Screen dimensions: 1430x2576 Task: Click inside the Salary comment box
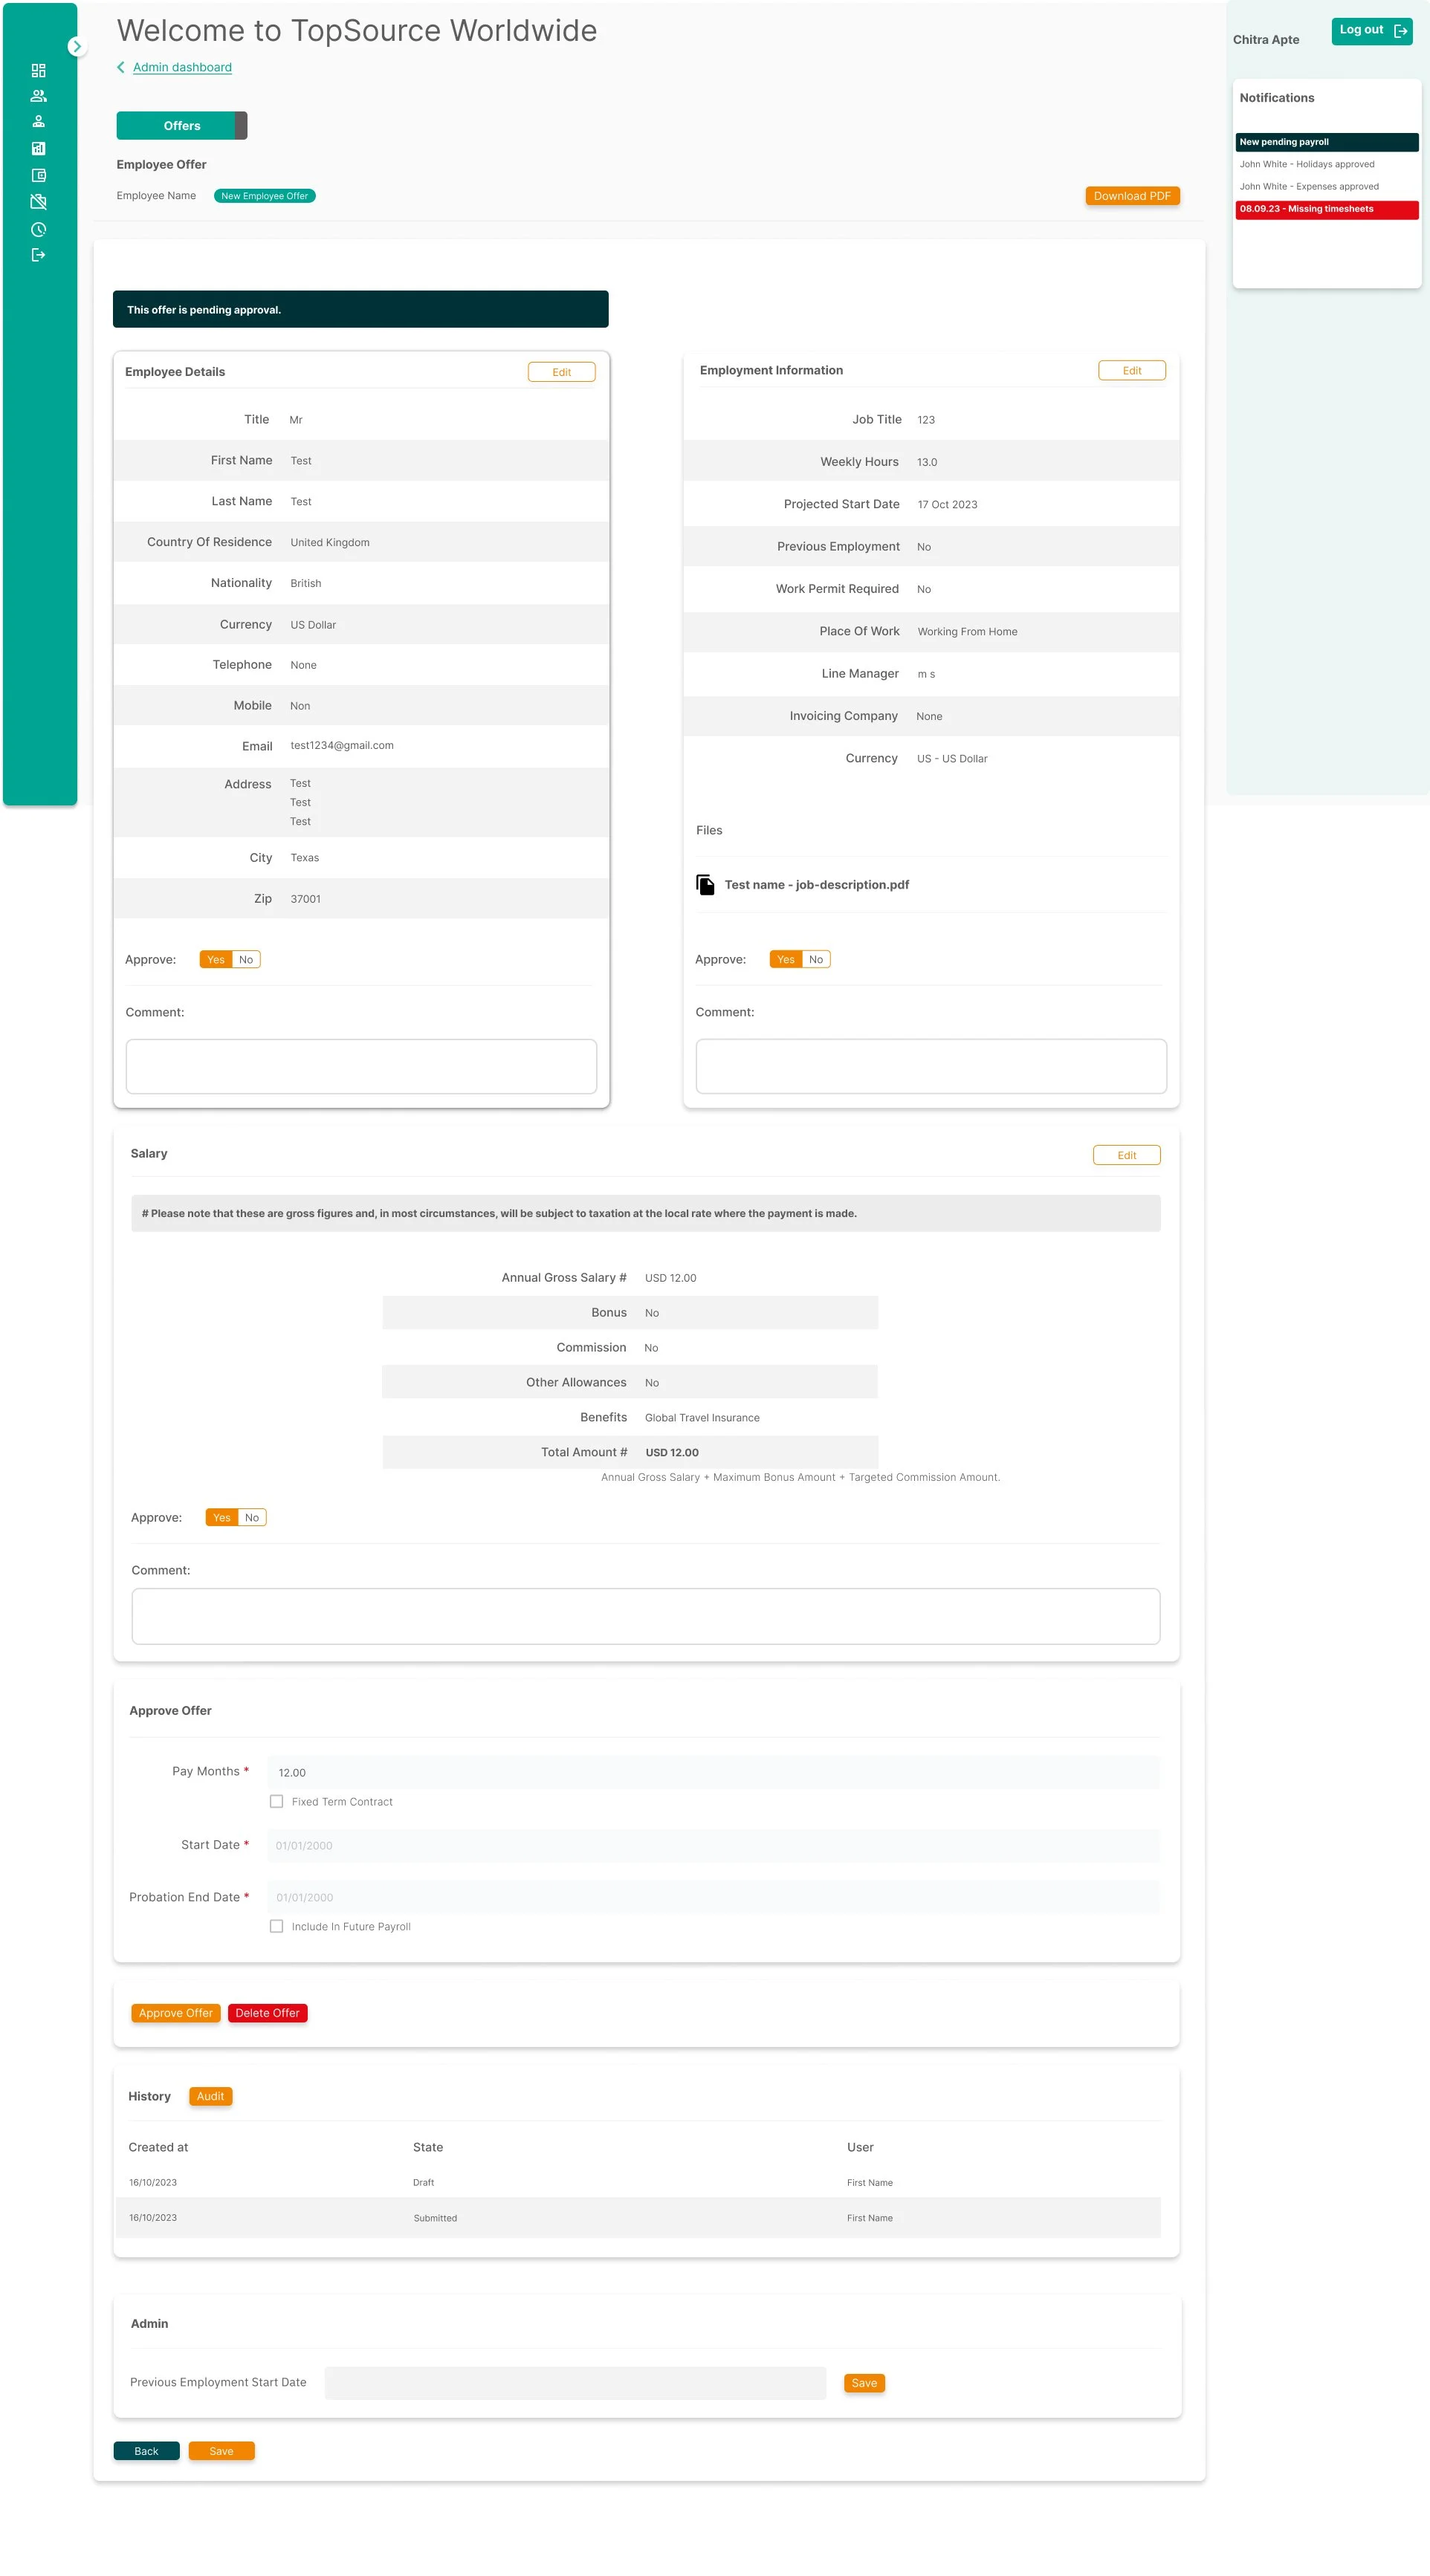(646, 1615)
